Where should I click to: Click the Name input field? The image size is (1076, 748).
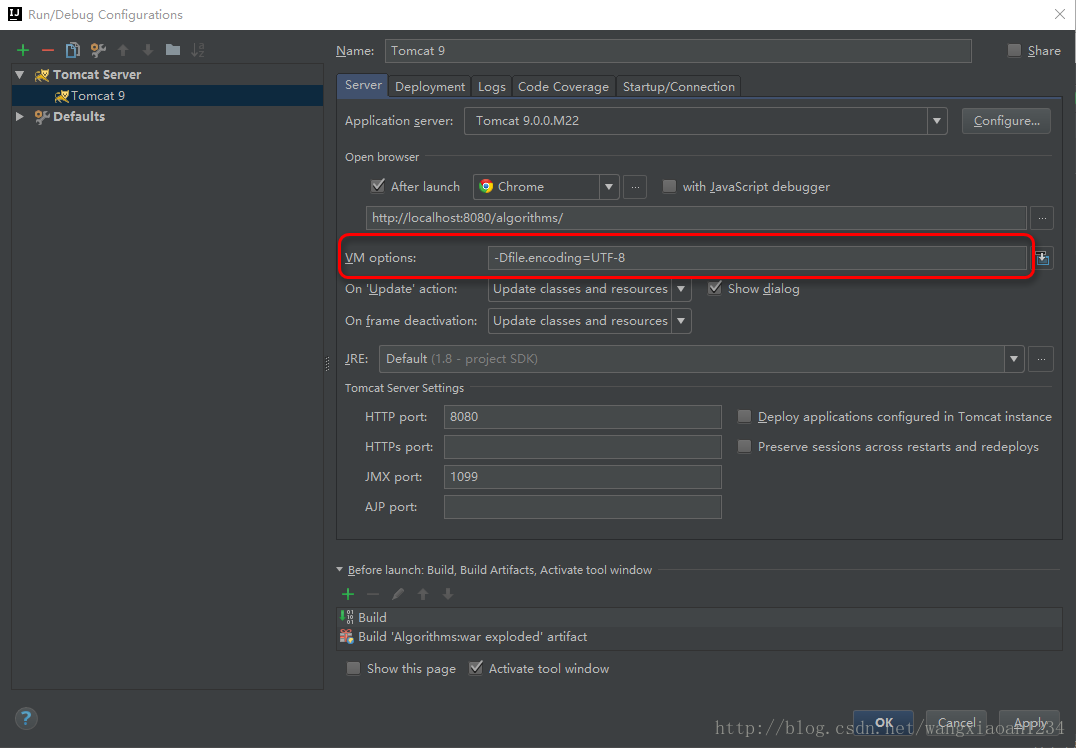[678, 51]
